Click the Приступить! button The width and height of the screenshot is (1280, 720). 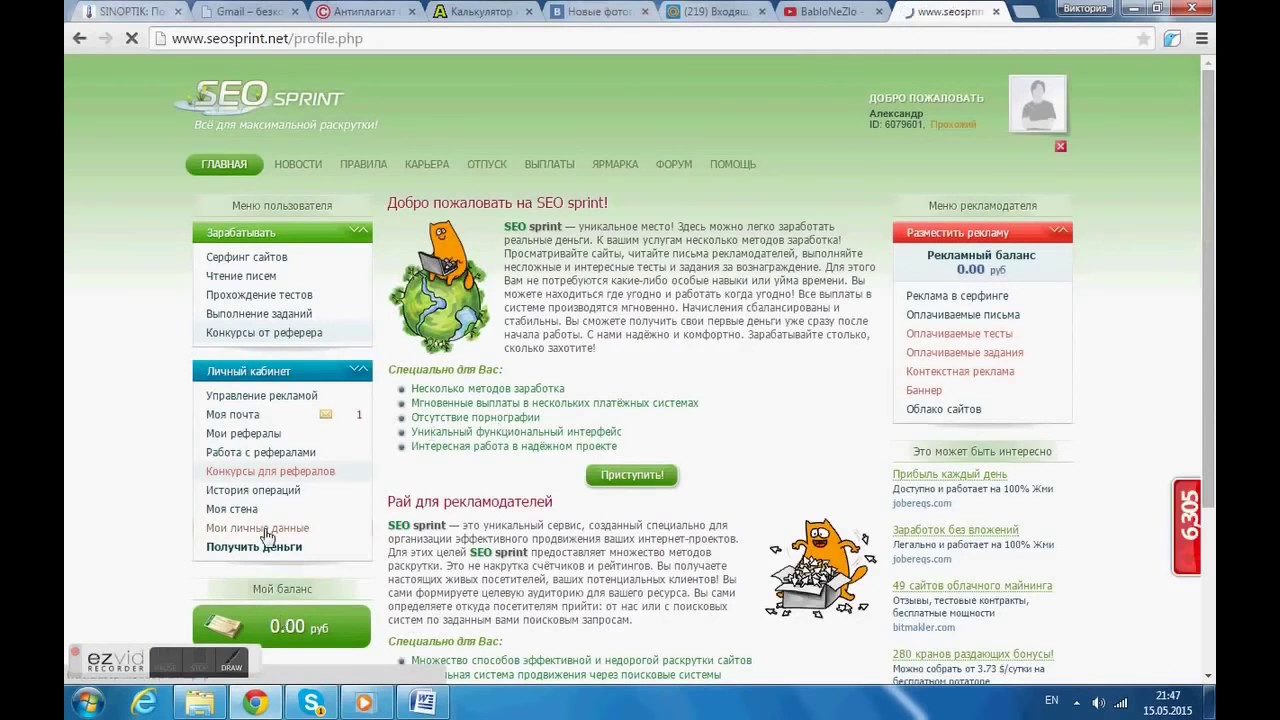(x=631, y=475)
